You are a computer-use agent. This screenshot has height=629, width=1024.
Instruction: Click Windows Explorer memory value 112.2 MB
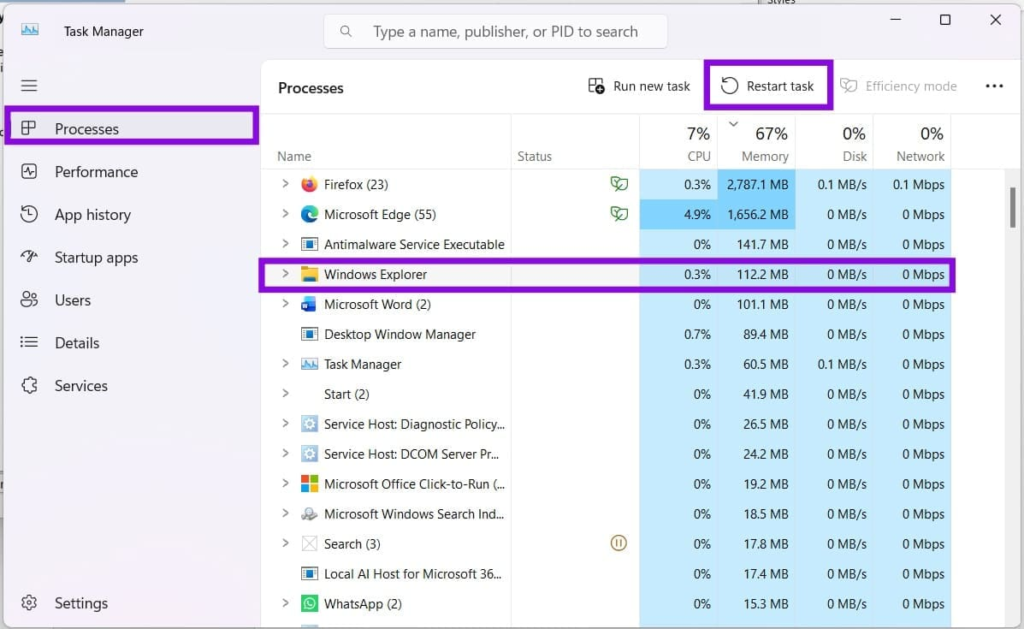[762, 274]
